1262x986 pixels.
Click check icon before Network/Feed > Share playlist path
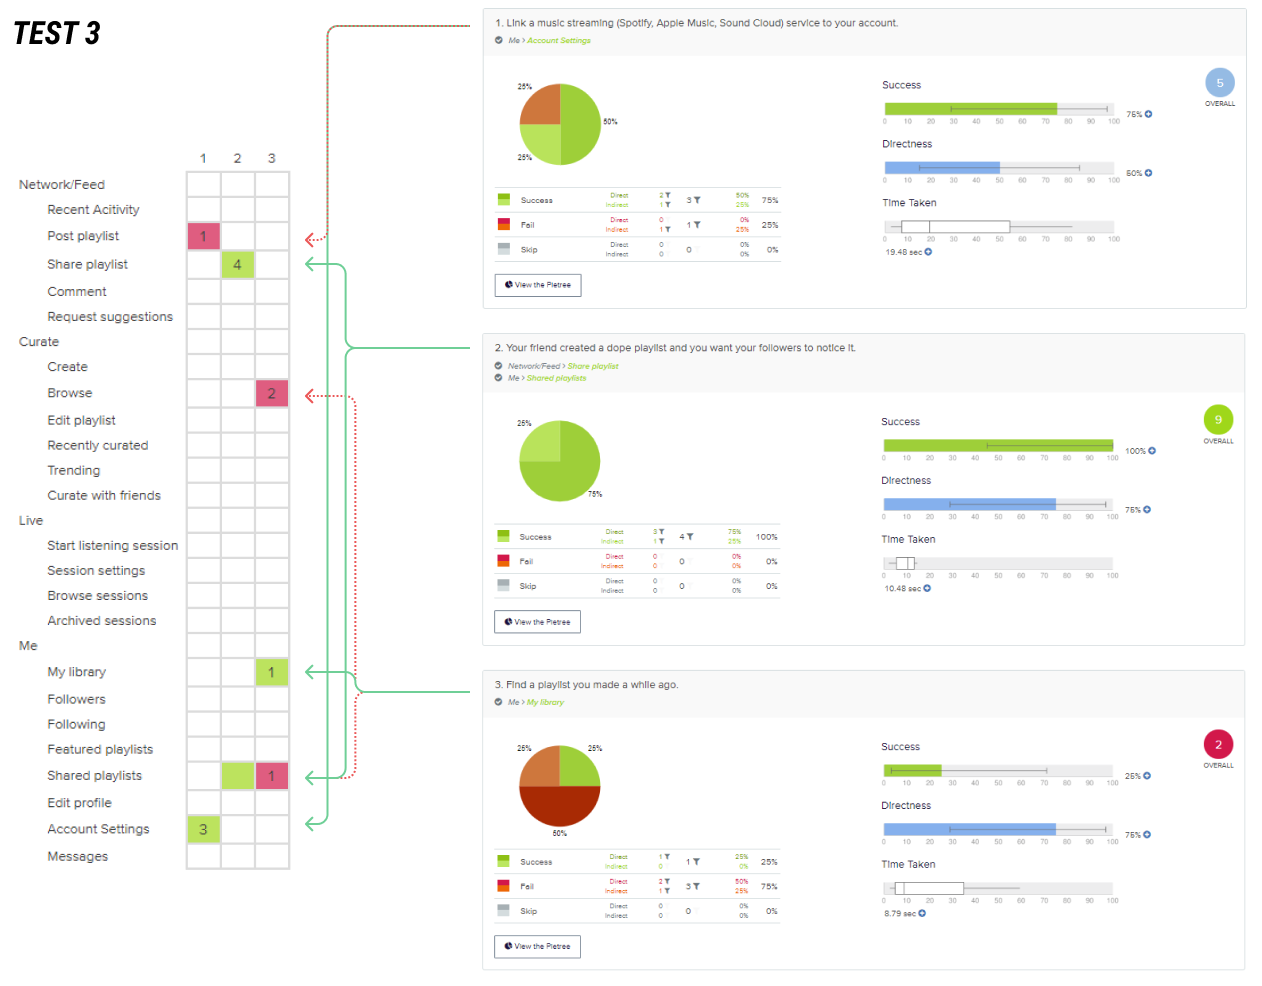(x=499, y=366)
